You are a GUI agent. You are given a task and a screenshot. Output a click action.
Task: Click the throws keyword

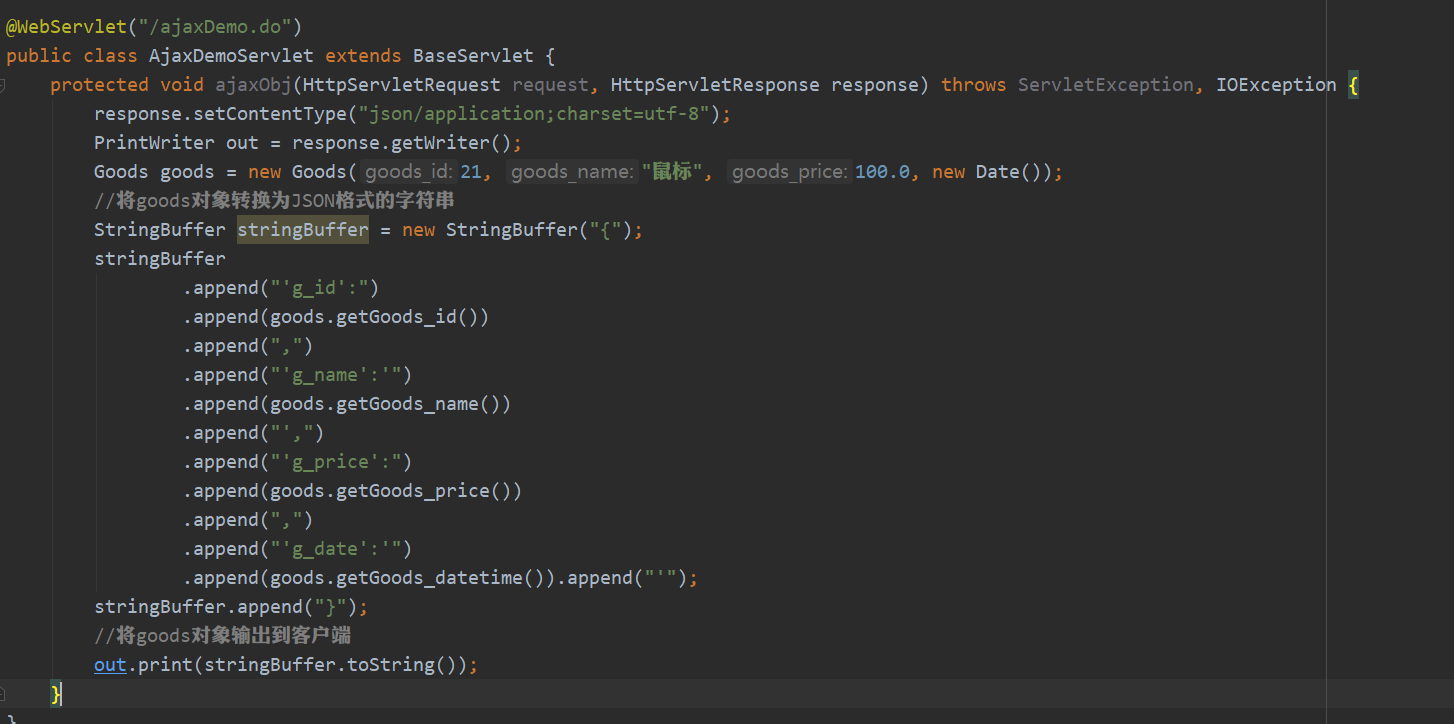(x=974, y=85)
